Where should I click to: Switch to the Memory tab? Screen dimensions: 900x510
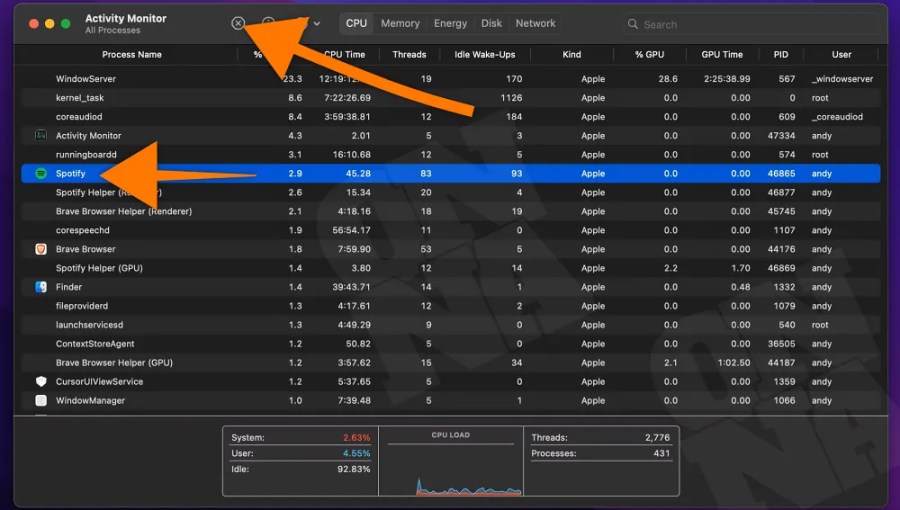(x=400, y=23)
